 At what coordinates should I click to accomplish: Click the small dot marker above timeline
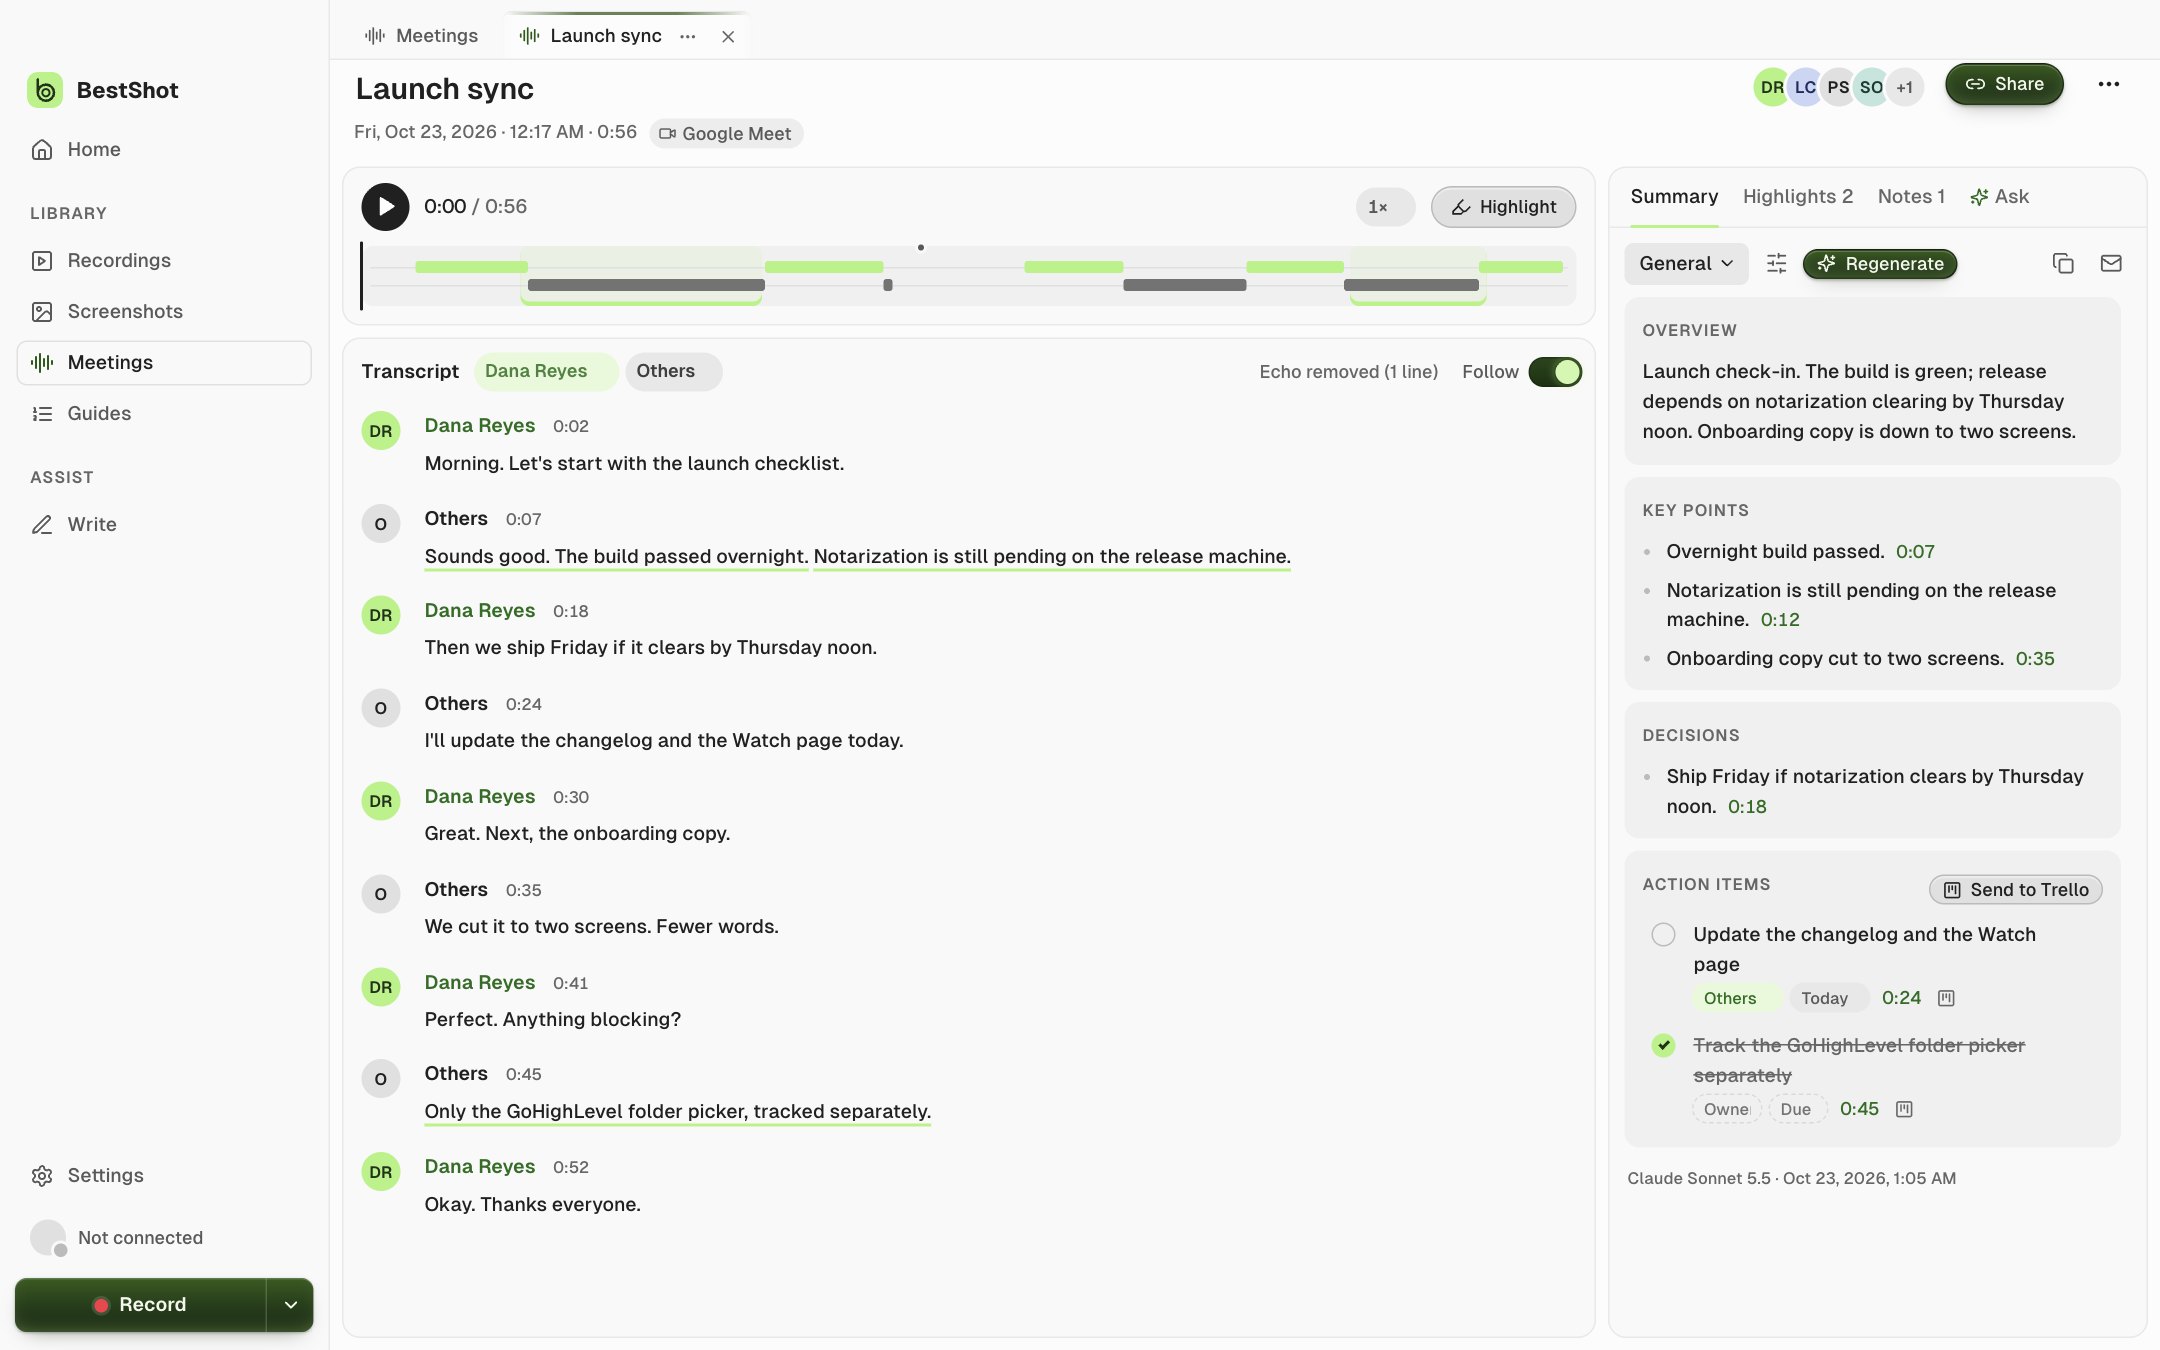[x=920, y=247]
